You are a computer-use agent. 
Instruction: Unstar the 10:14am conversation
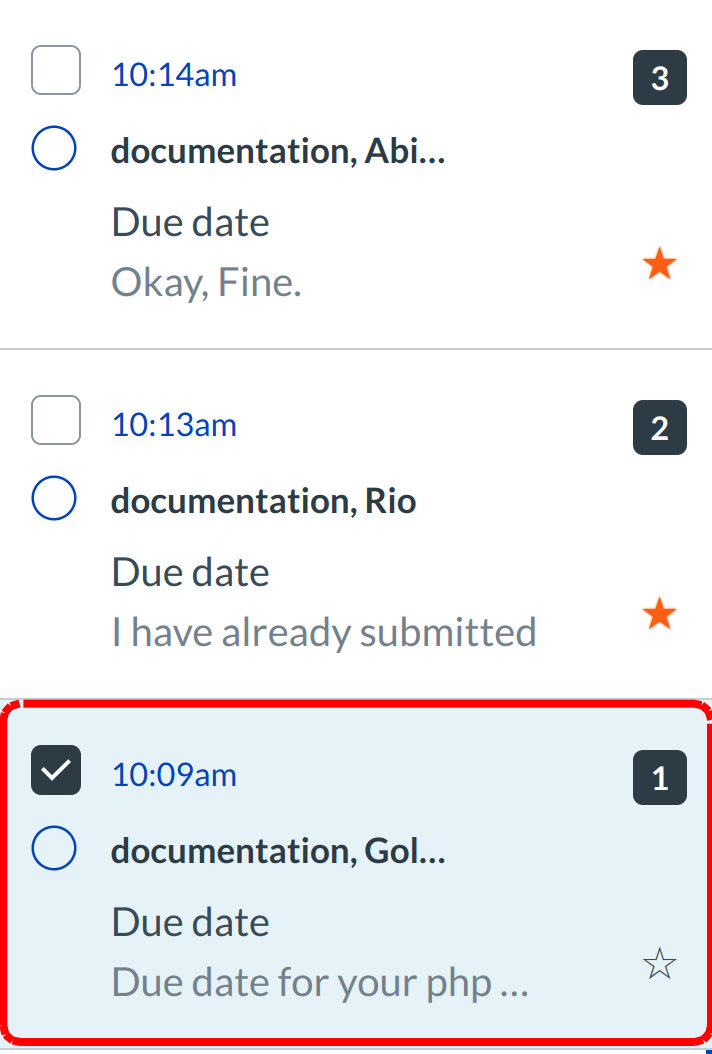(659, 265)
